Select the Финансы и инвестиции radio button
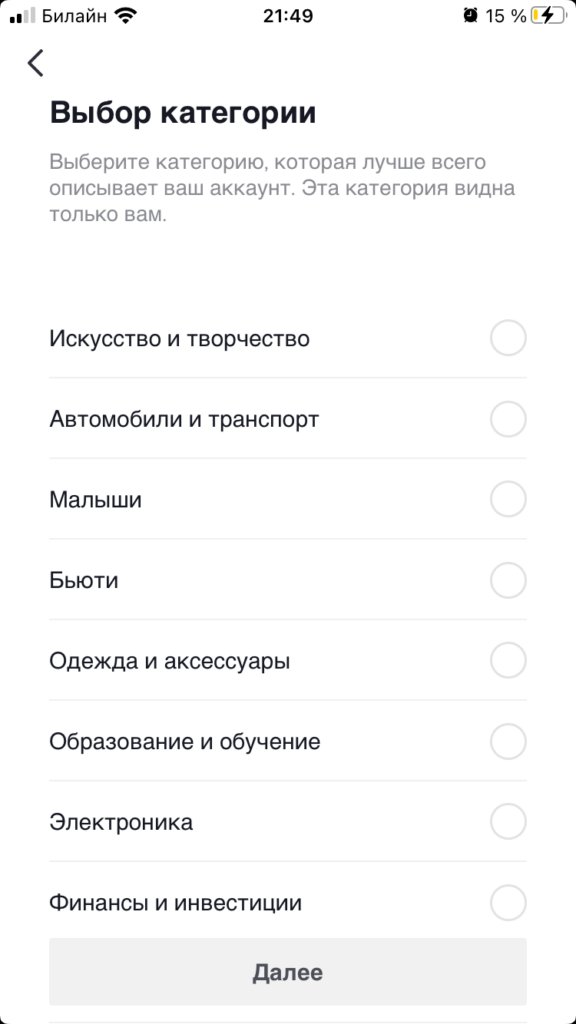This screenshot has width=576, height=1024. [x=509, y=902]
